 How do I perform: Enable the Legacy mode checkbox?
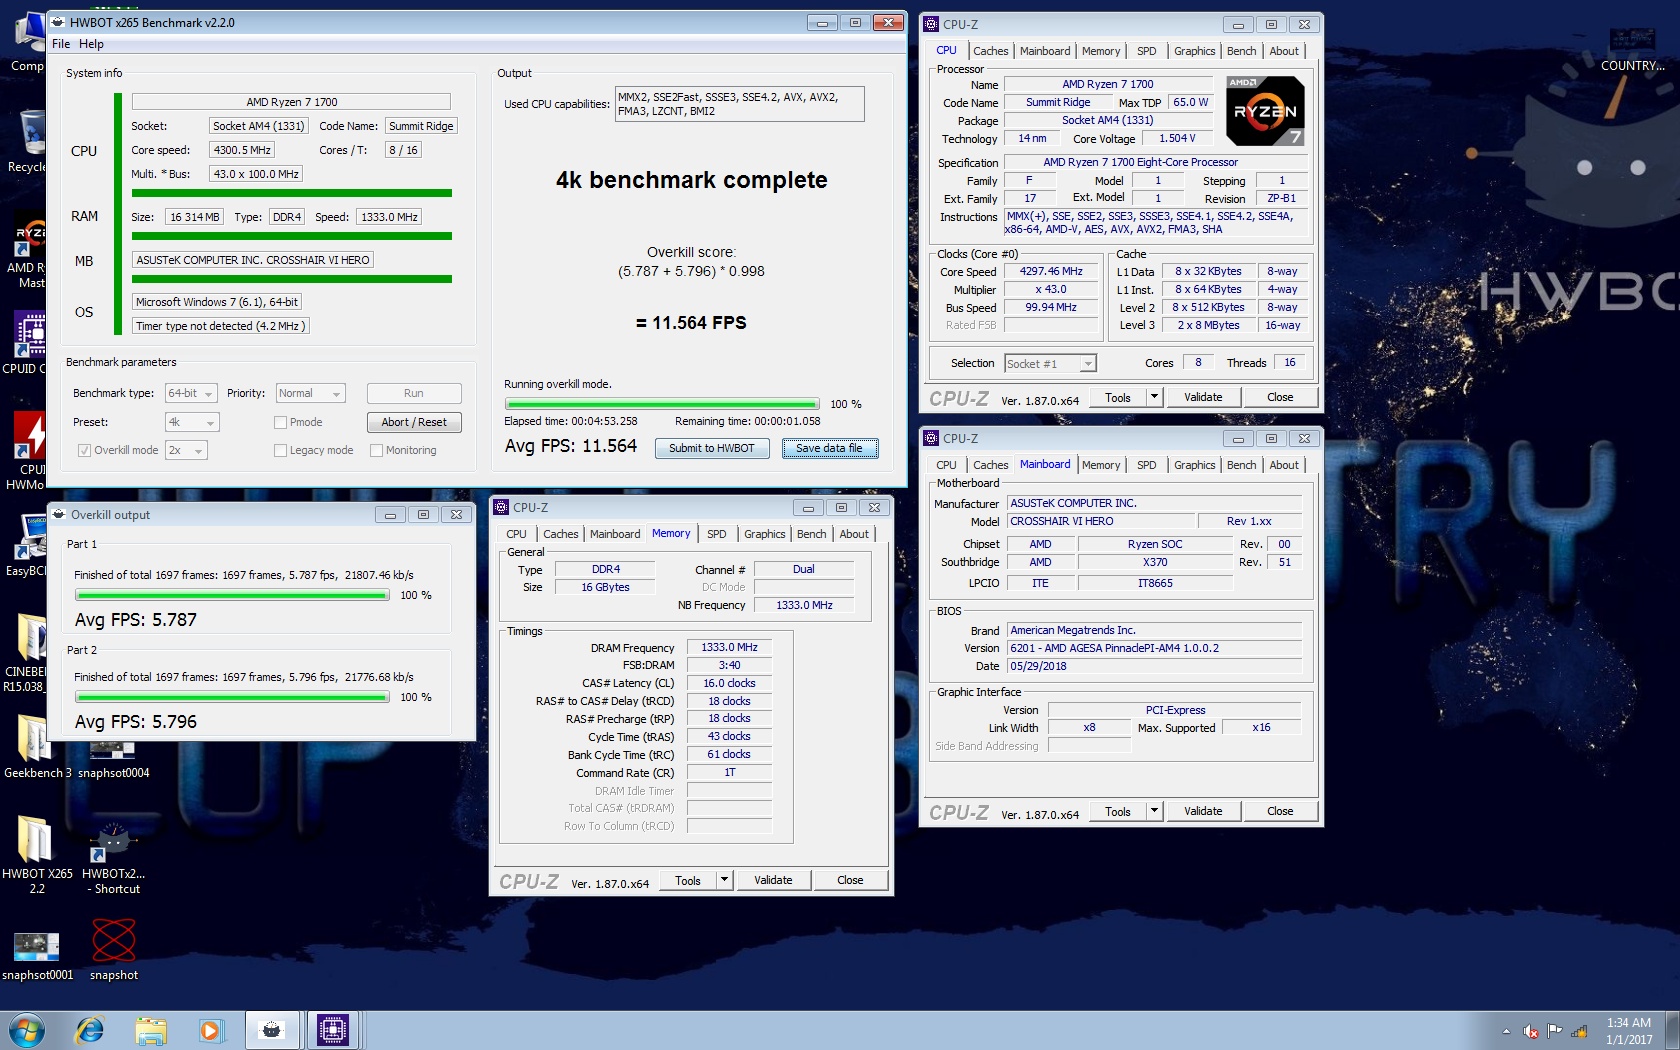280,450
